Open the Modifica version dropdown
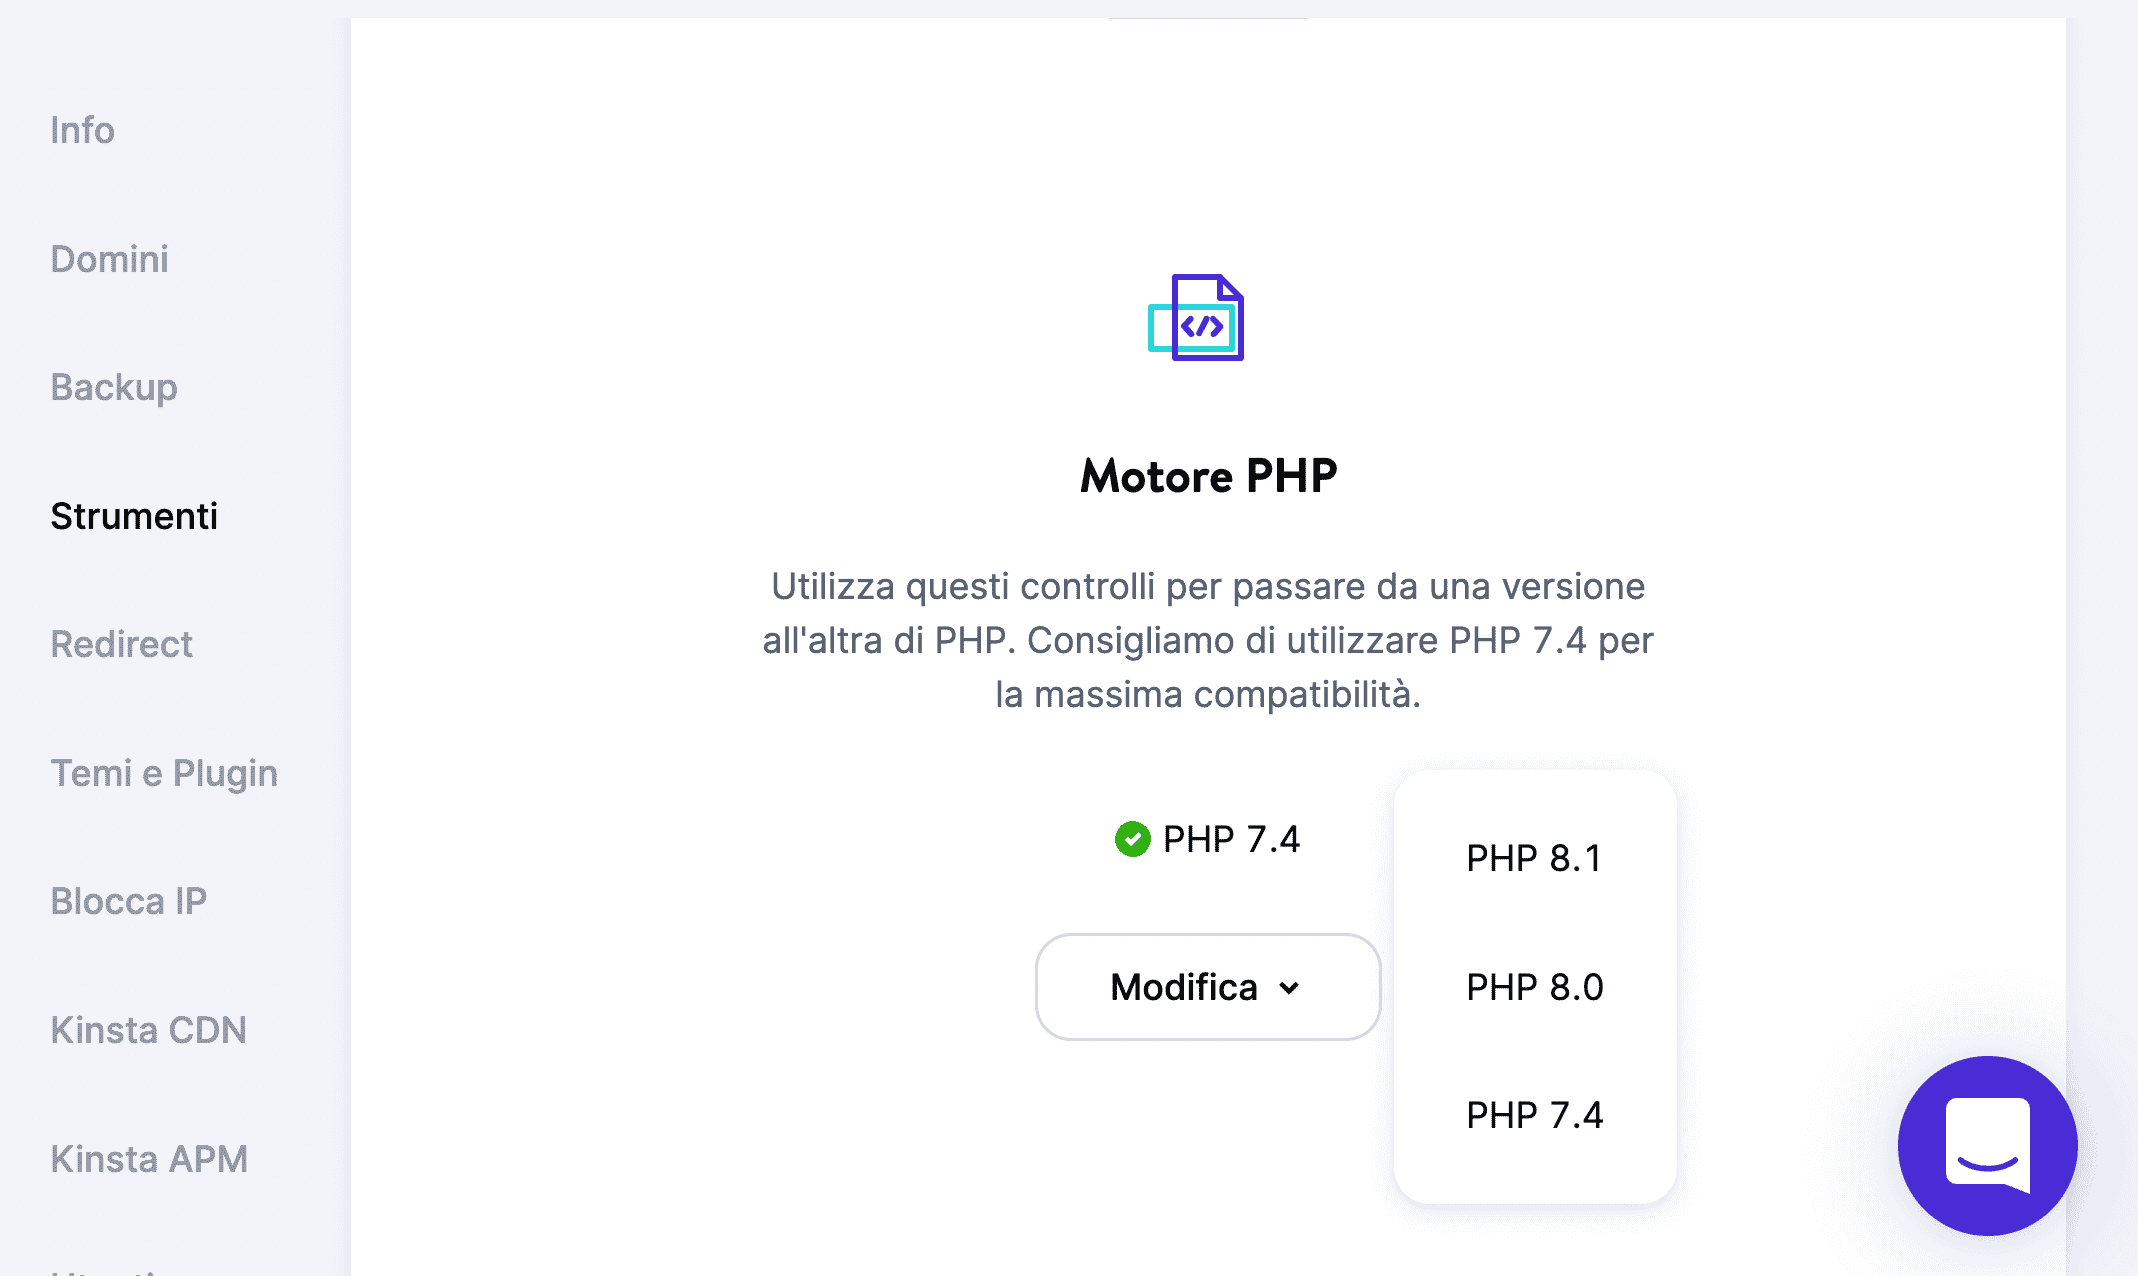The height and width of the screenshot is (1276, 2138). [1207, 987]
